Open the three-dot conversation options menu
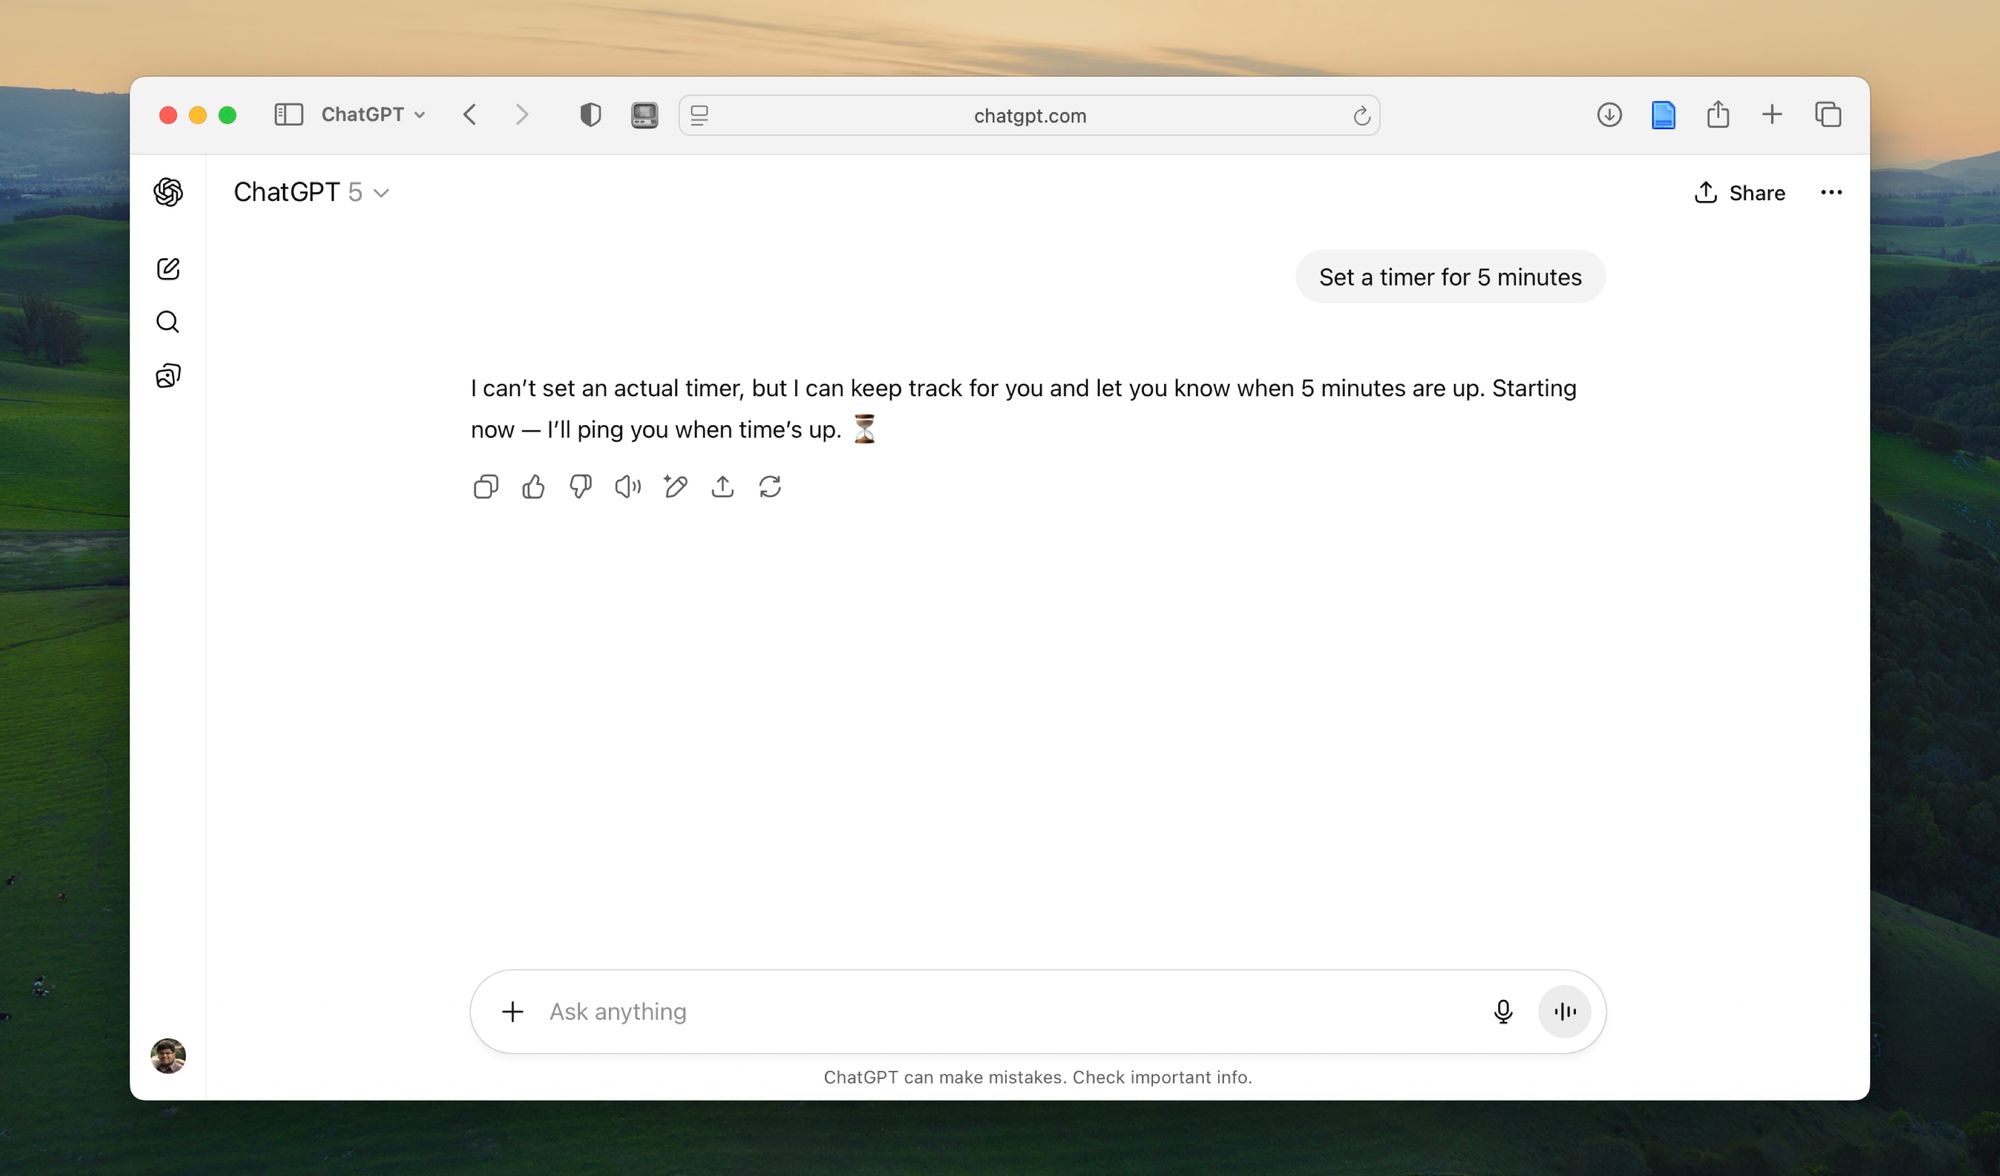This screenshot has height=1176, width=2000. 1831,193
